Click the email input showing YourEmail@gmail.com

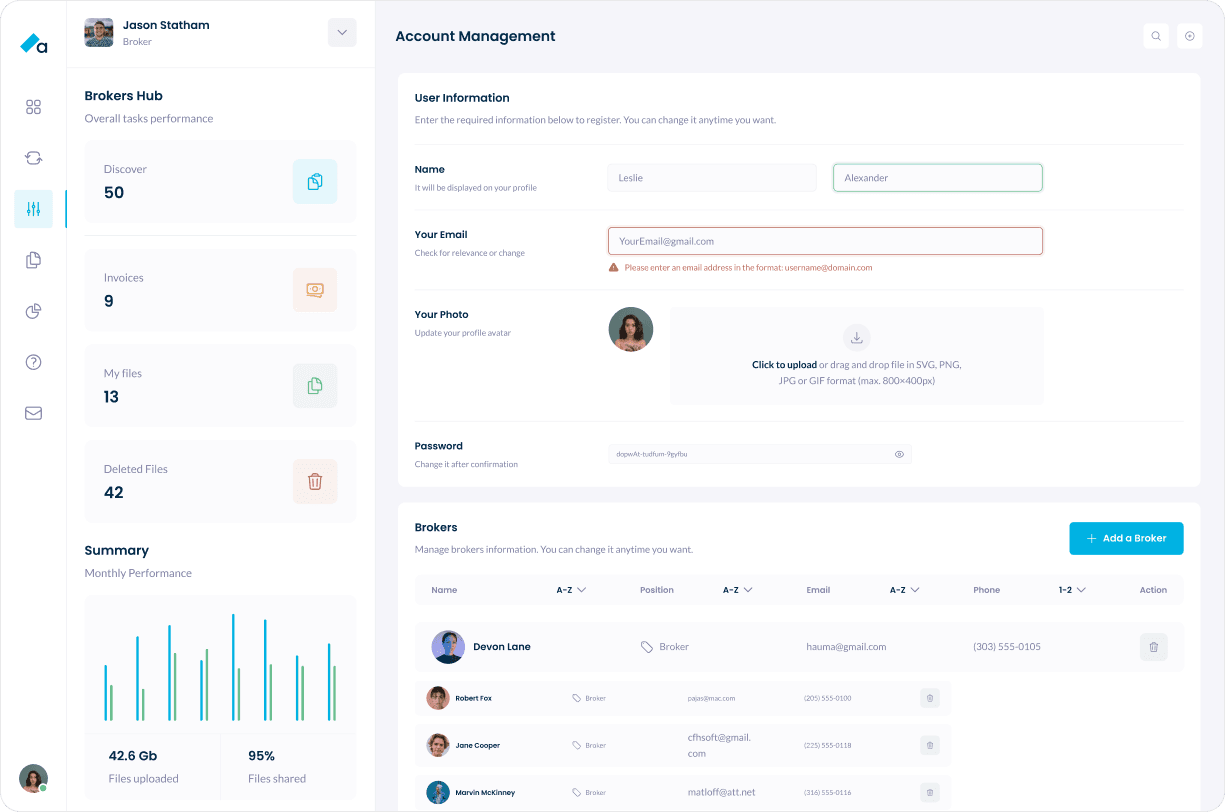pos(825,241)
